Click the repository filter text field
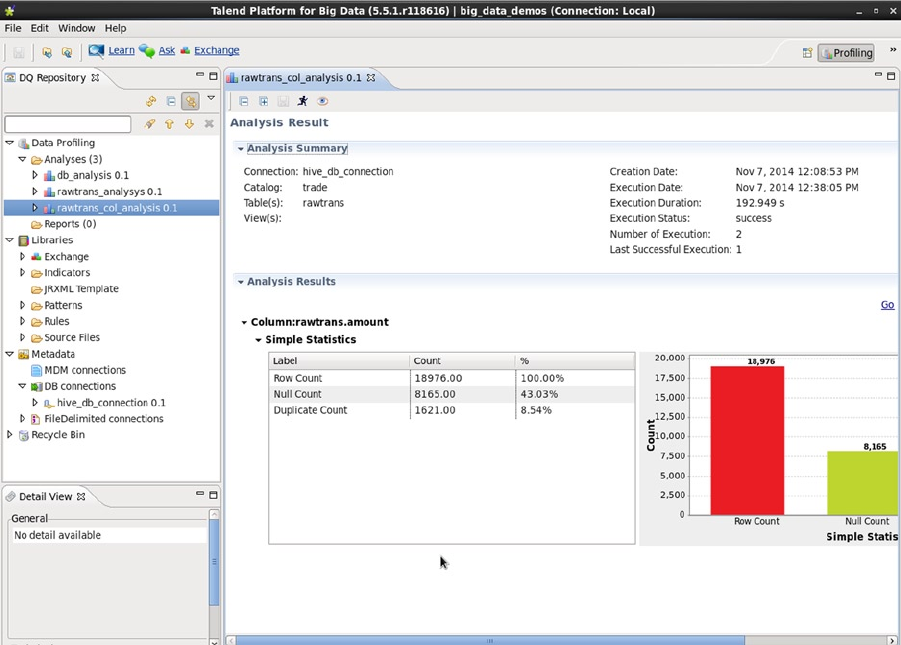 pos(68,124)
